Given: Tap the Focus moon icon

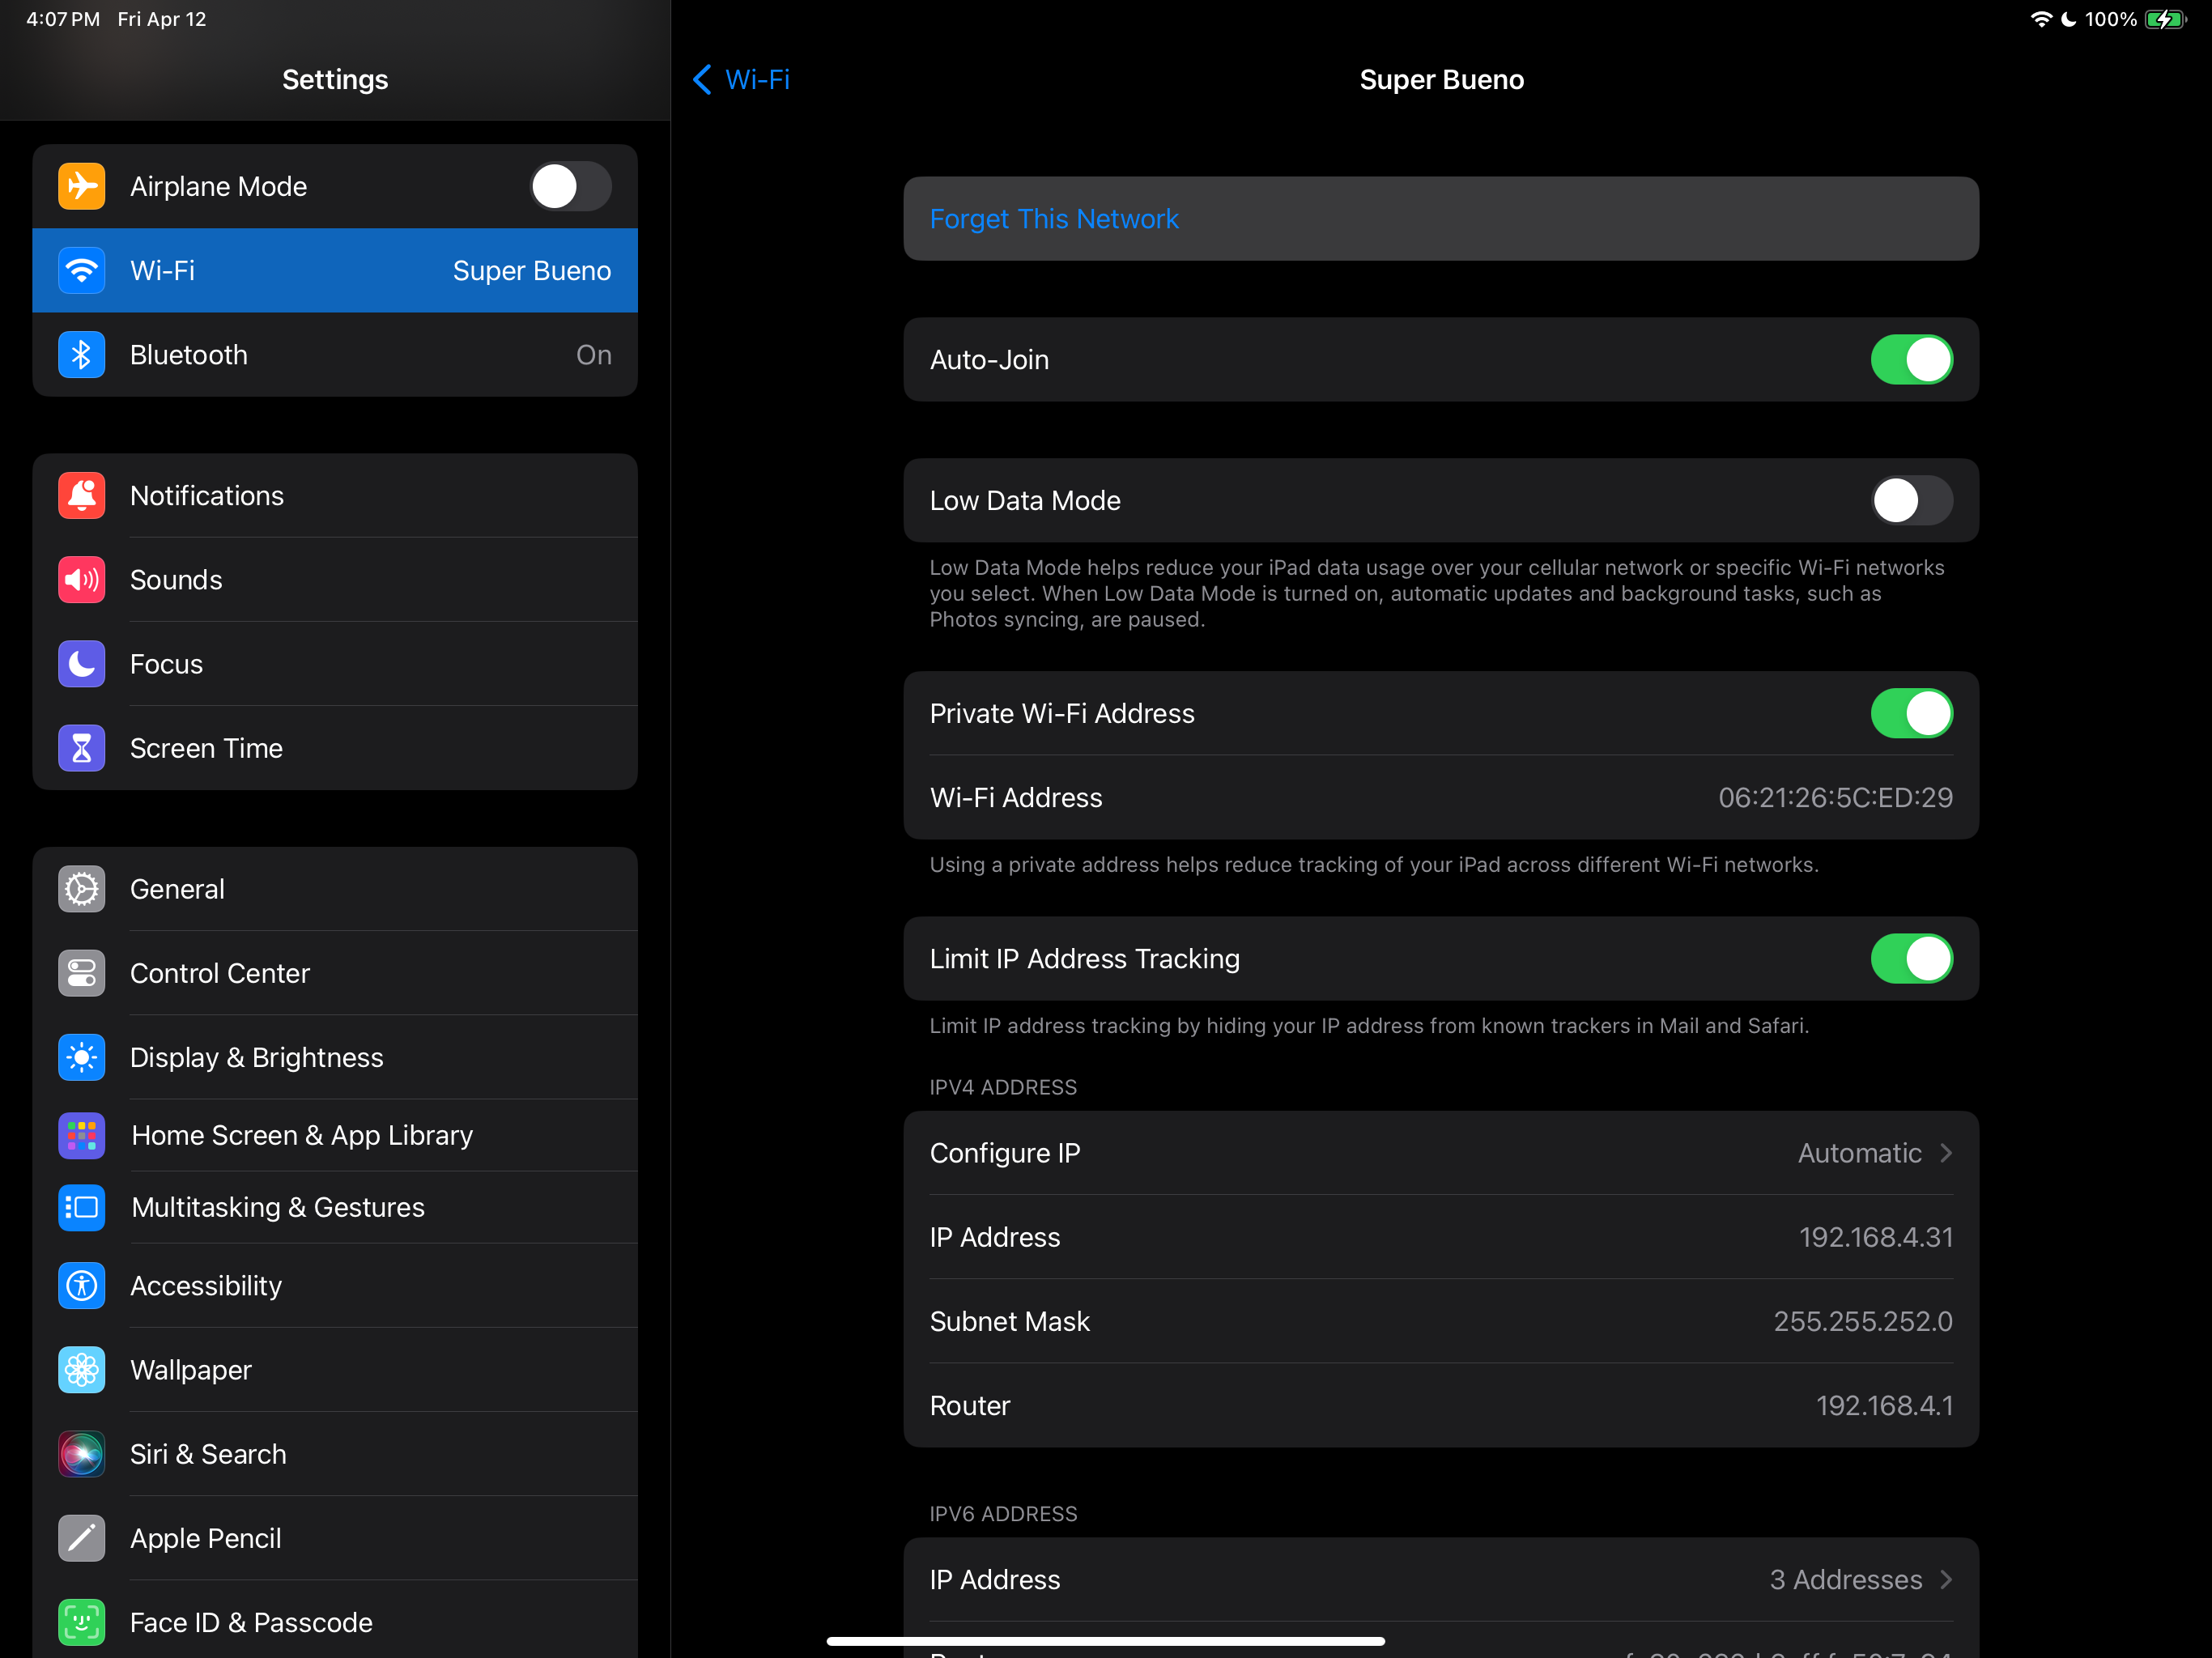Looking at the screenshot, I should pos(81,664).
